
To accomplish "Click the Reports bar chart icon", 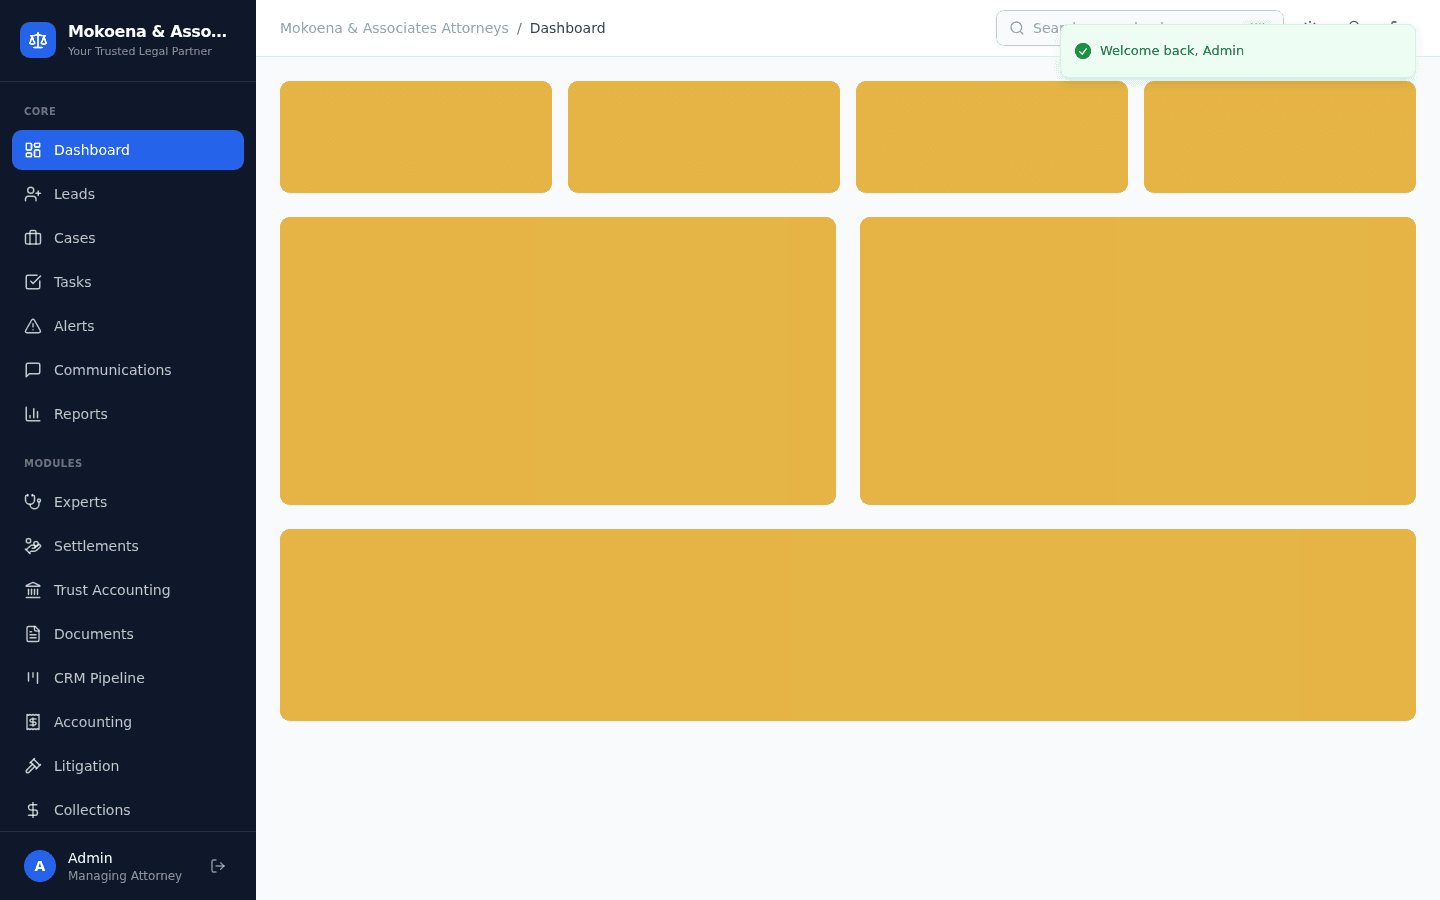I will 33,414.
